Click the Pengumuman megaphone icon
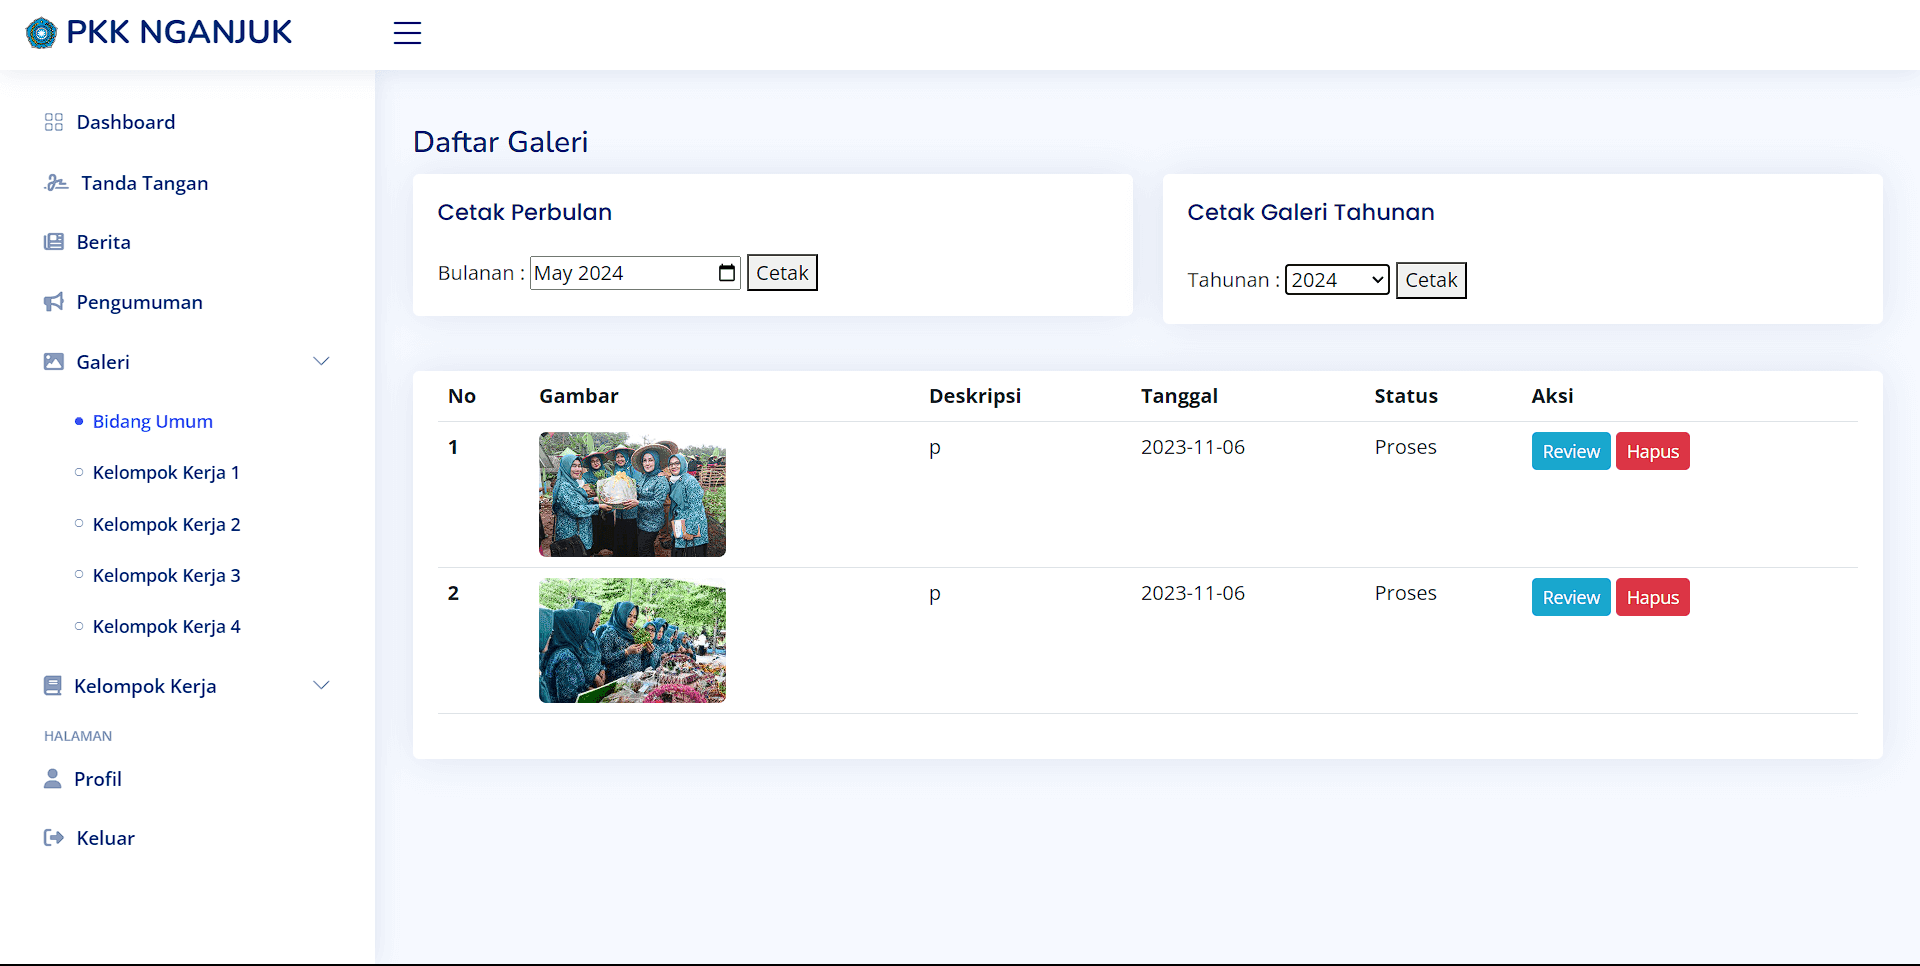Viewport: 1920px width, 966px height. click(54, 302)
